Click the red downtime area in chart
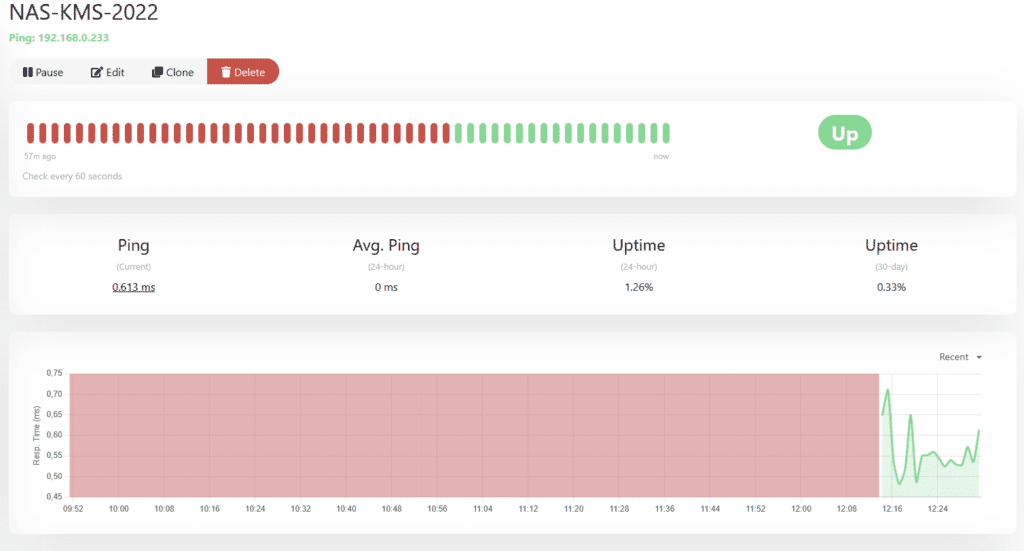 click(x=470, y=435)
